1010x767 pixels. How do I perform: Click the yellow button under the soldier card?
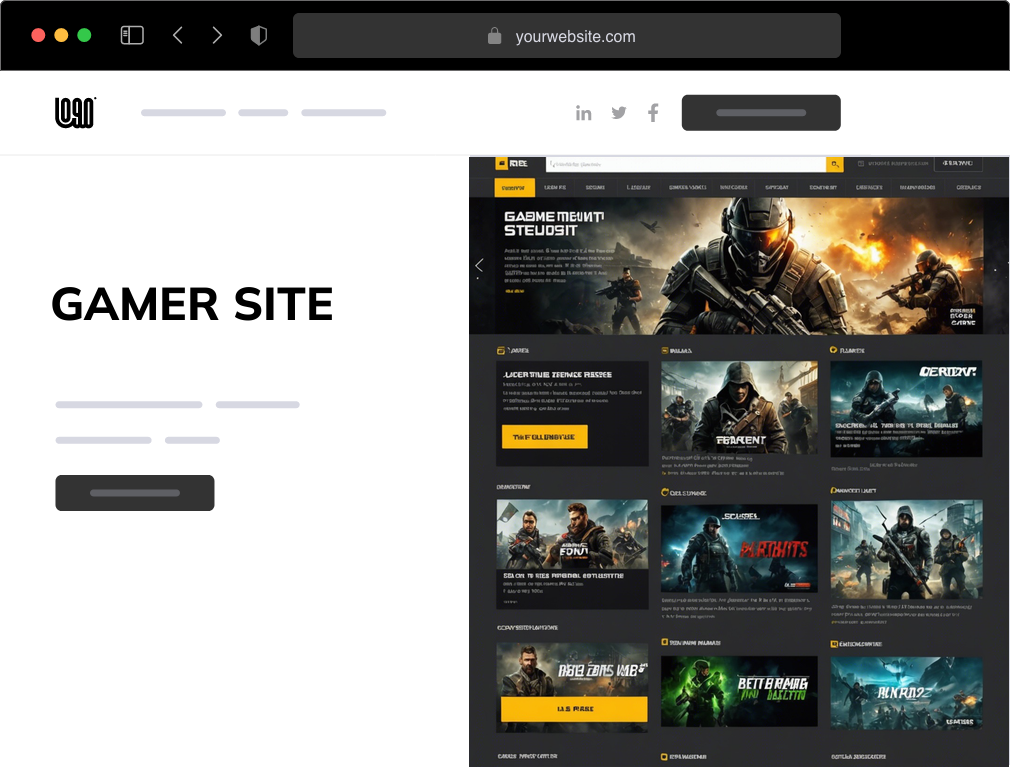click(x=572, y=709)
